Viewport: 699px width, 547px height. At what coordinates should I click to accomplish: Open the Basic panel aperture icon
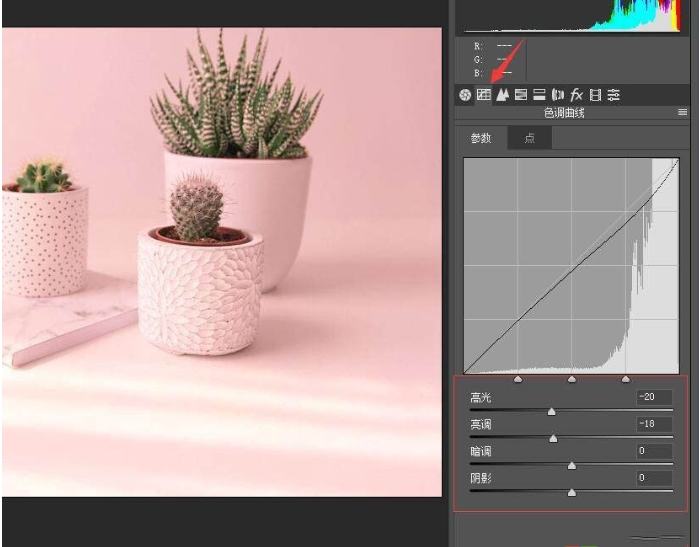point(465,95)
